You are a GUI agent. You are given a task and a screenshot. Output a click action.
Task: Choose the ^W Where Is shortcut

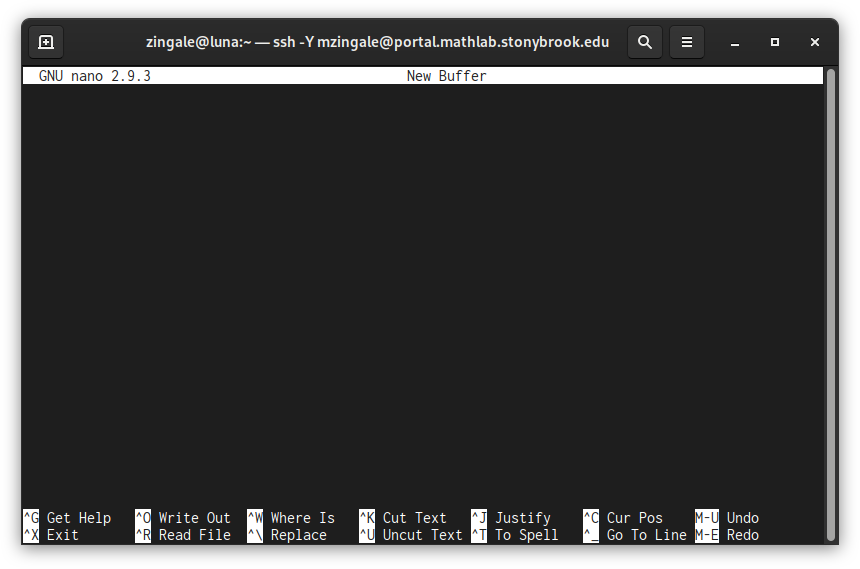coord(291,518)
